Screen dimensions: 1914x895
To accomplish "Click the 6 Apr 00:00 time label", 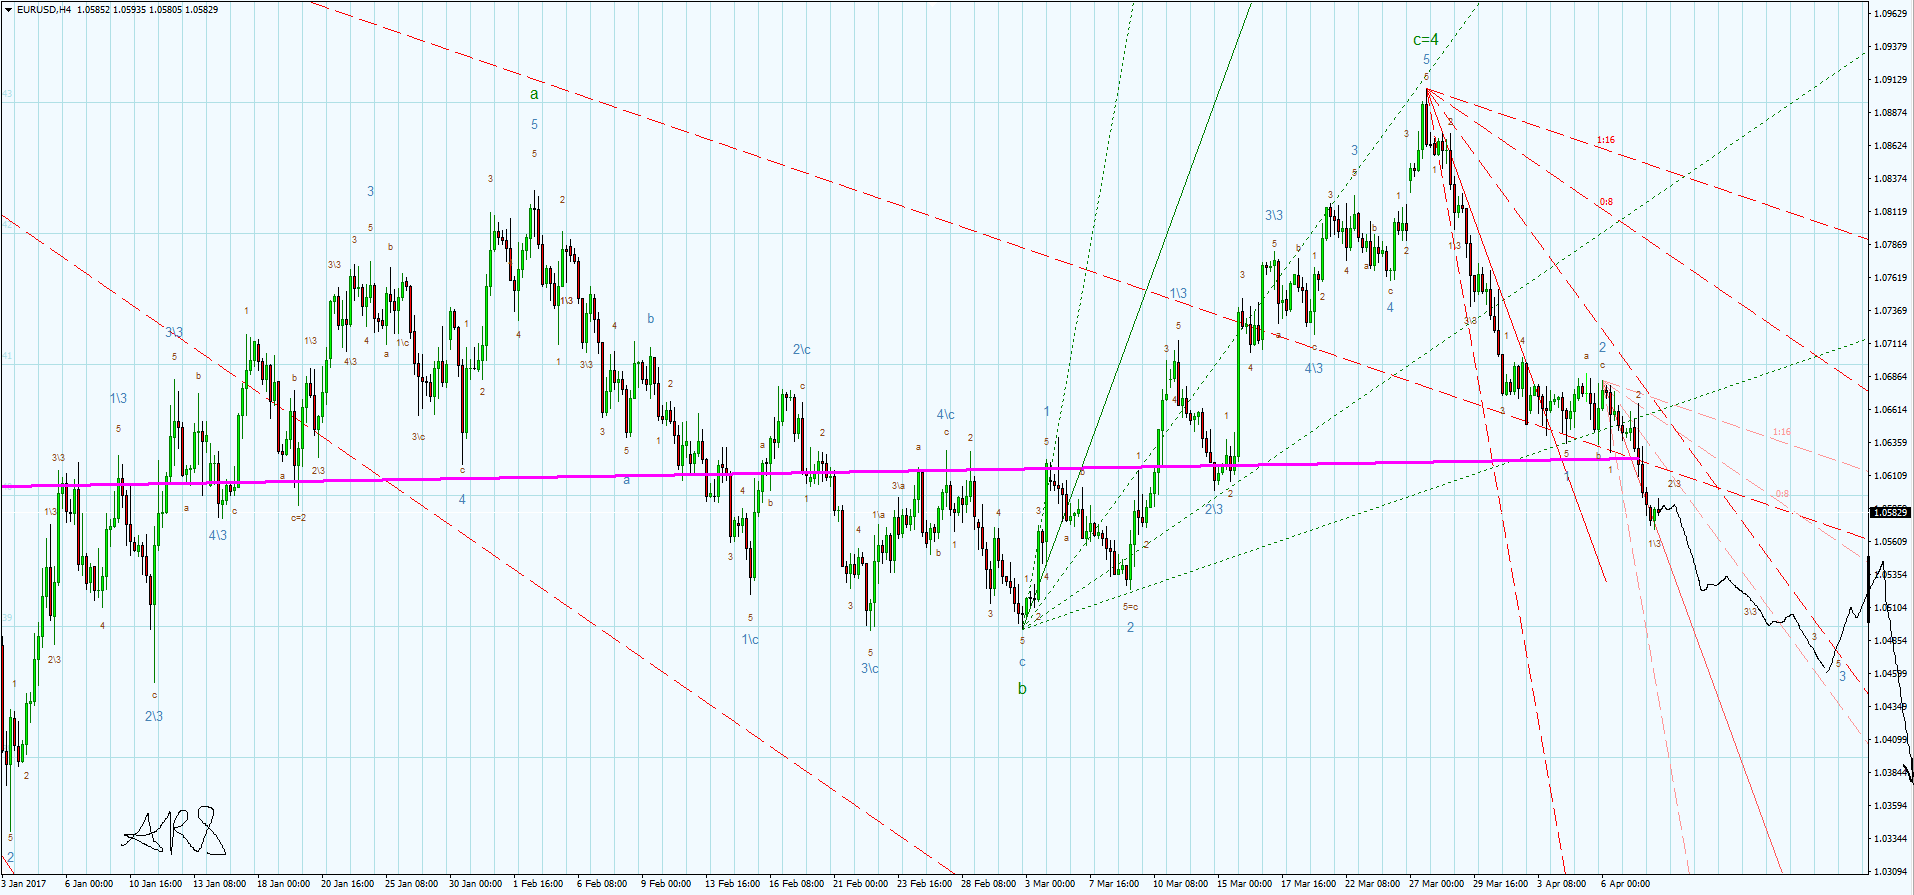I will (x=1626, y=884).
